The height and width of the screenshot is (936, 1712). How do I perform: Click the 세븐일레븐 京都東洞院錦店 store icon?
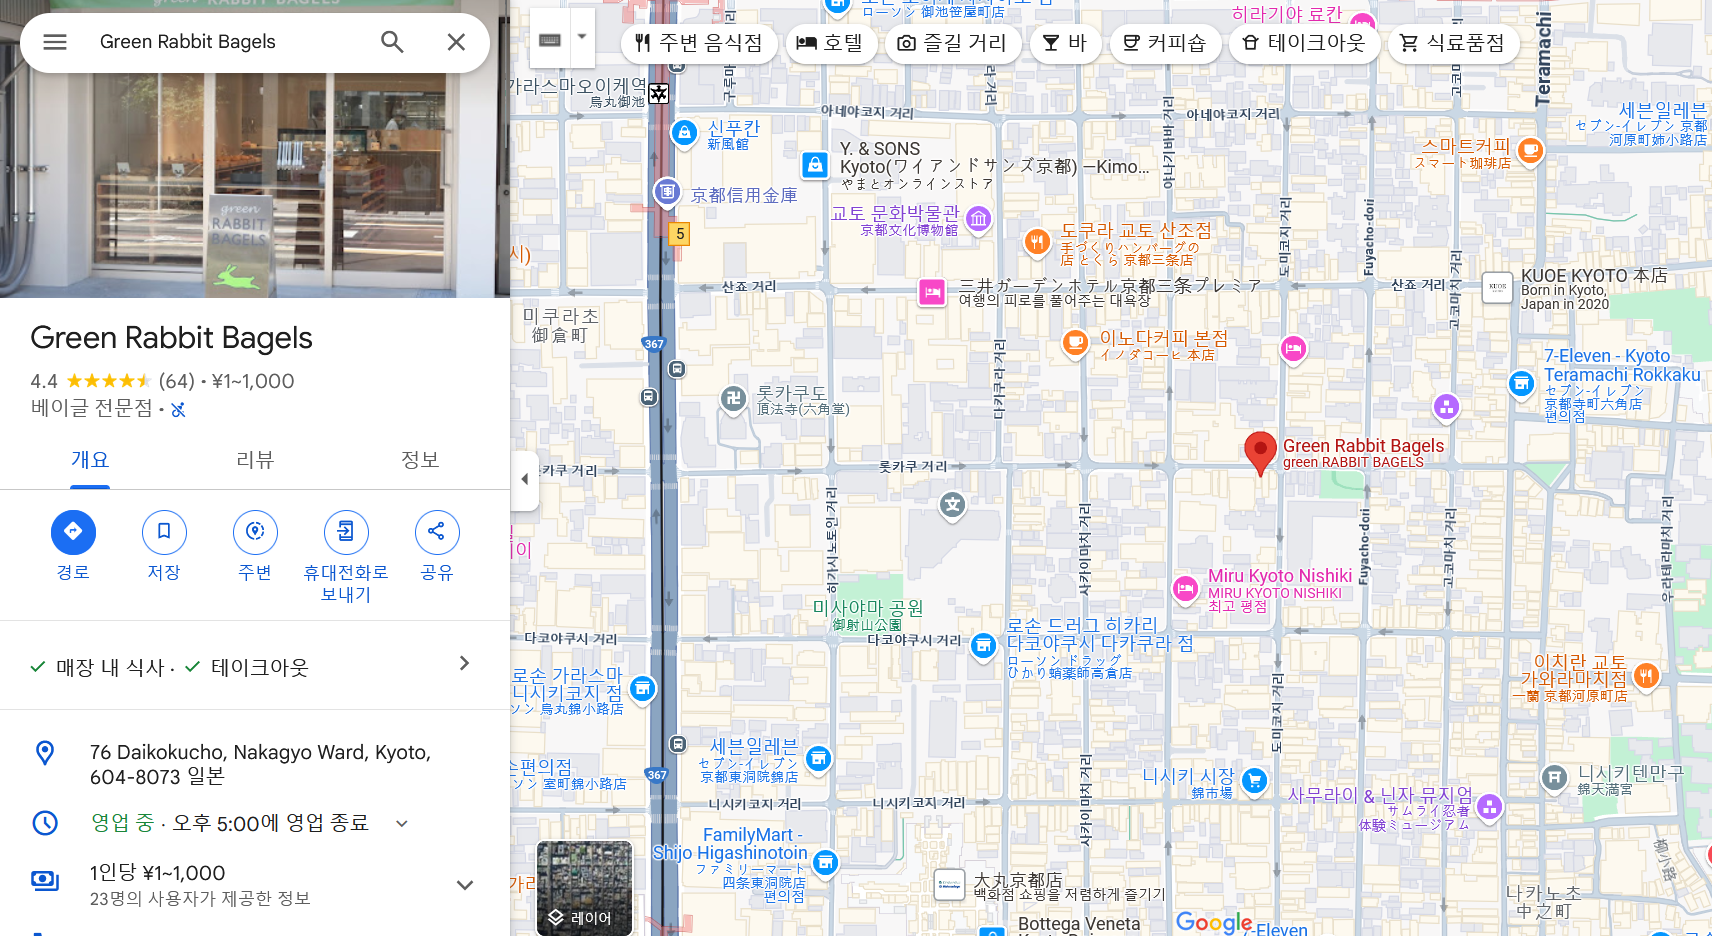818,759
